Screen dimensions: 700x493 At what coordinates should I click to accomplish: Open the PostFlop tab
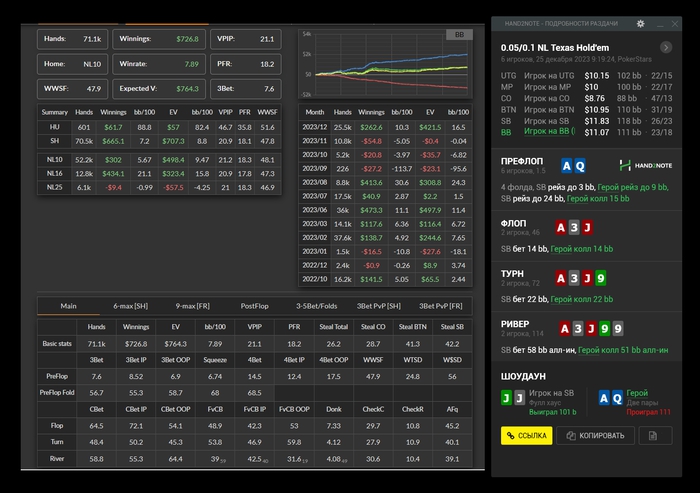pos(254,306)
